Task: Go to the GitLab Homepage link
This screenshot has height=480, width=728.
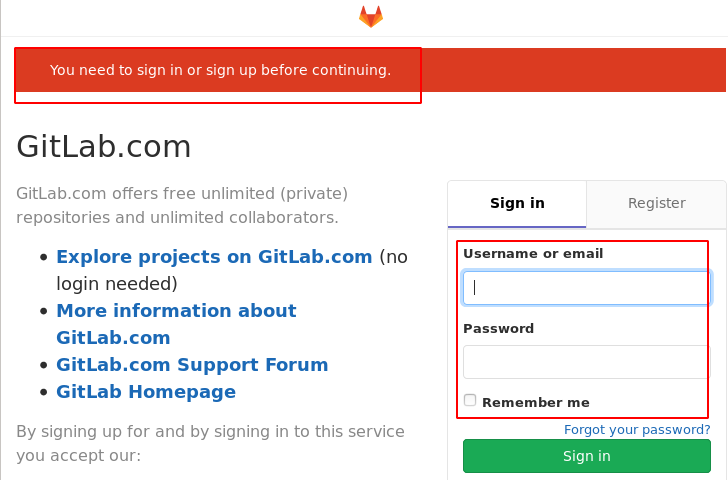Action: point(146,392)
